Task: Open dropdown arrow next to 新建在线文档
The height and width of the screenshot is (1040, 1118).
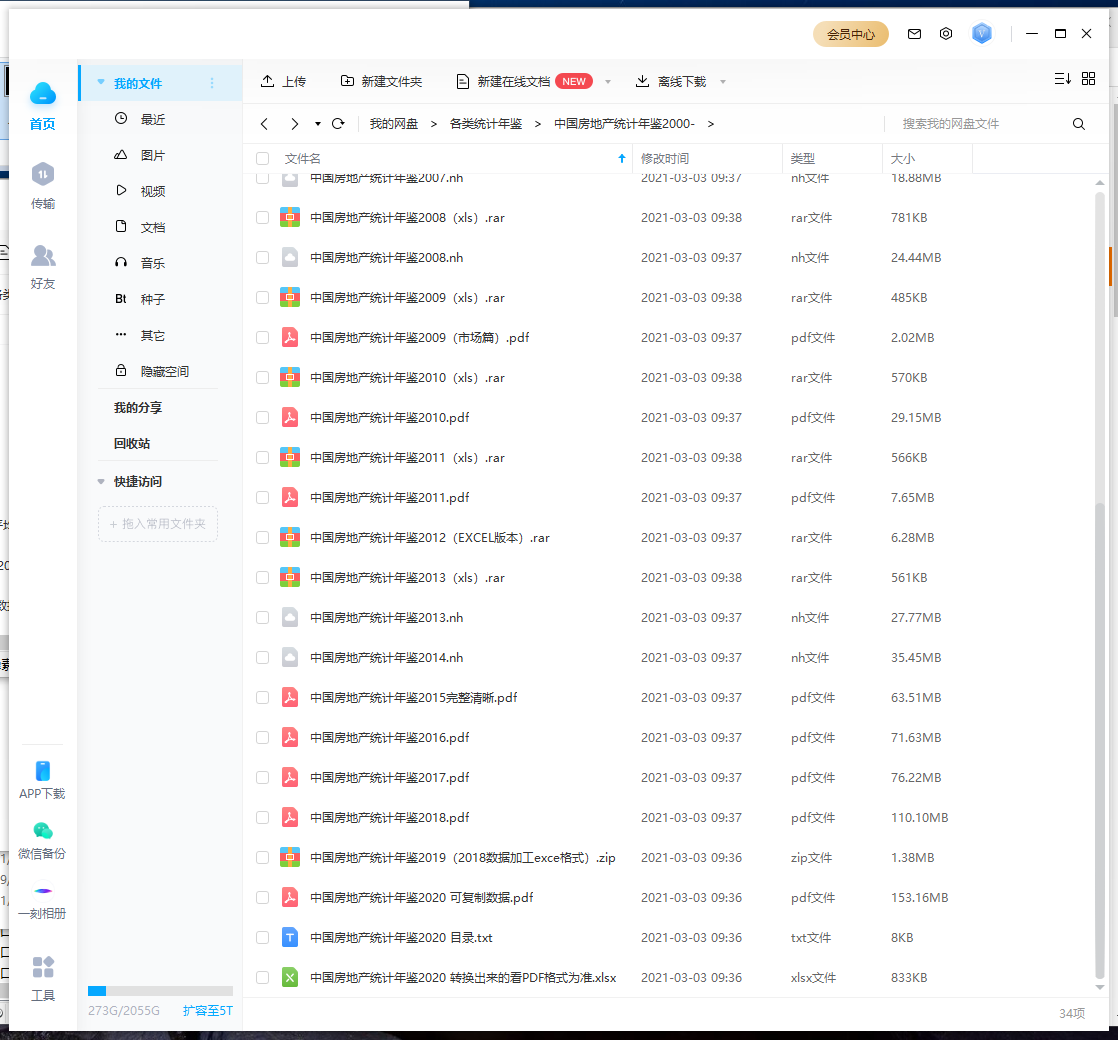Action: point(608,82)
